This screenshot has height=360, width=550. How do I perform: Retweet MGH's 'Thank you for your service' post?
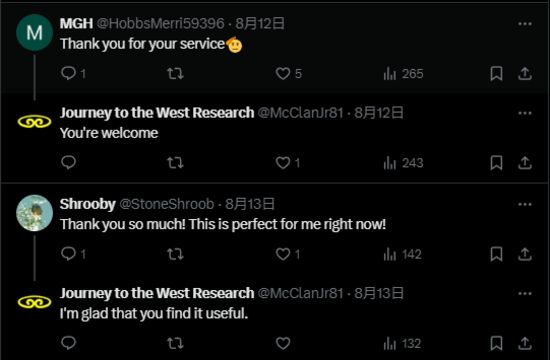point(175,74)
